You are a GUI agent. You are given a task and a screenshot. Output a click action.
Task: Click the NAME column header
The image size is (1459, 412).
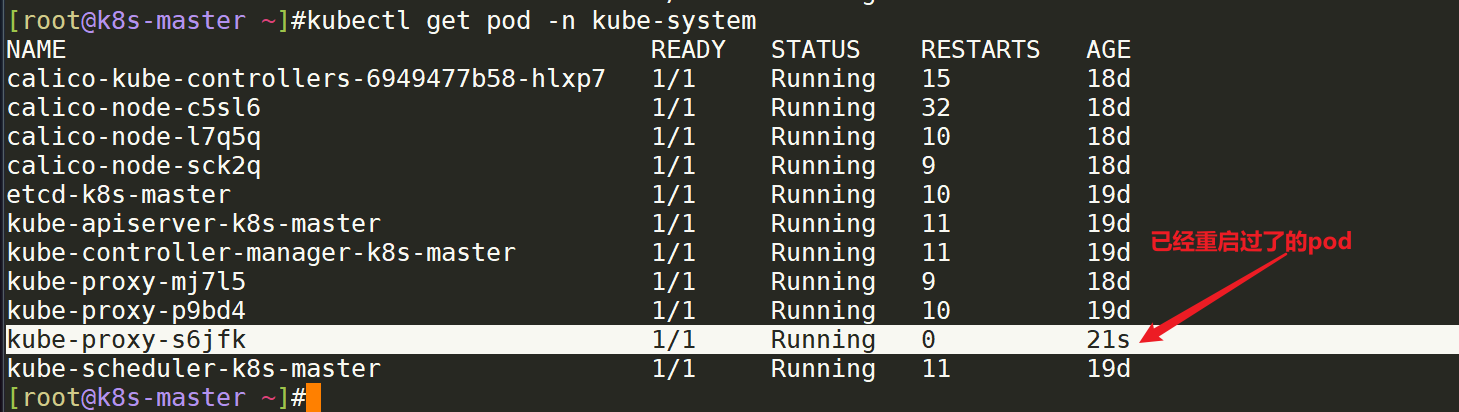pyautogui.click(x=36, y=50)
